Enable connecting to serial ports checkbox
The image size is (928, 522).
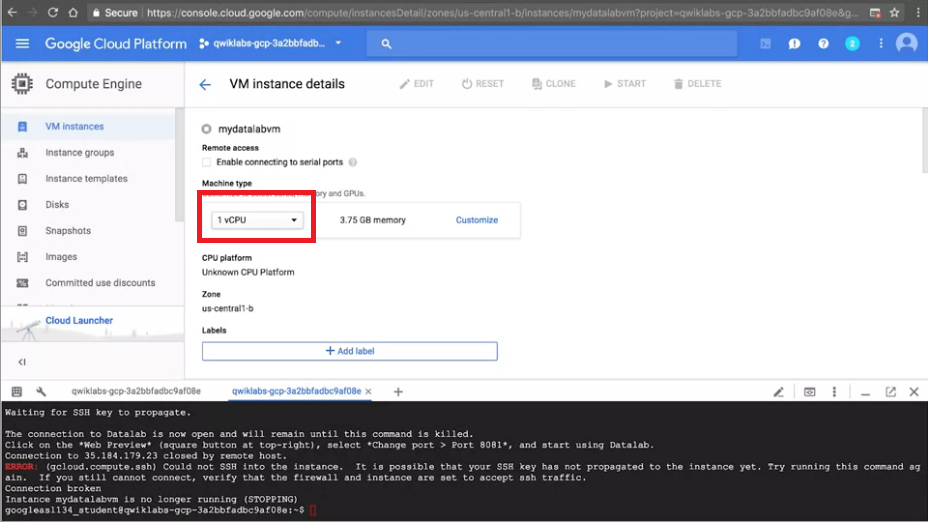coord(206,162)
